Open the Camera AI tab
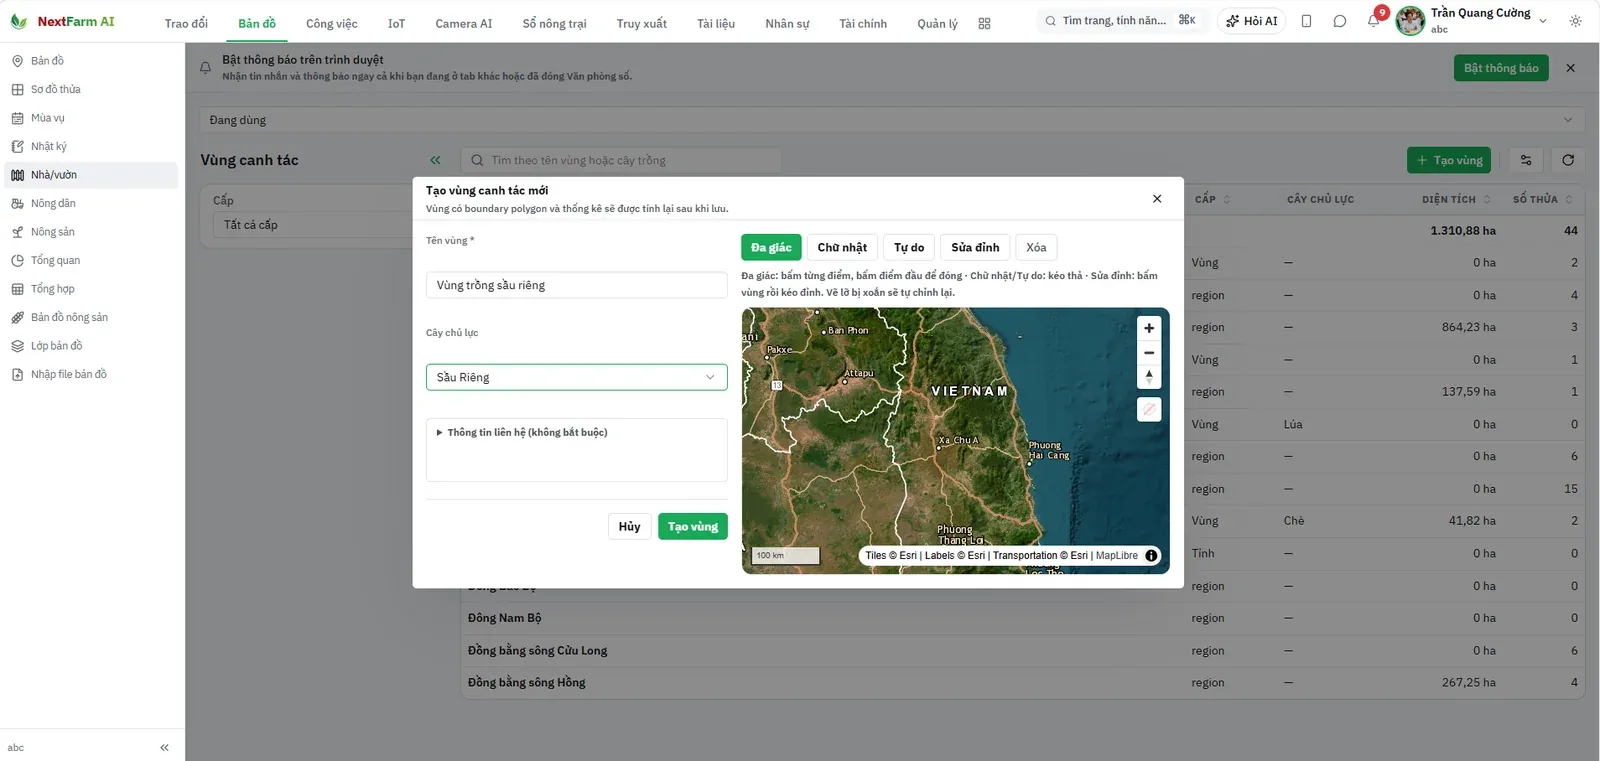 coord(464,24)
